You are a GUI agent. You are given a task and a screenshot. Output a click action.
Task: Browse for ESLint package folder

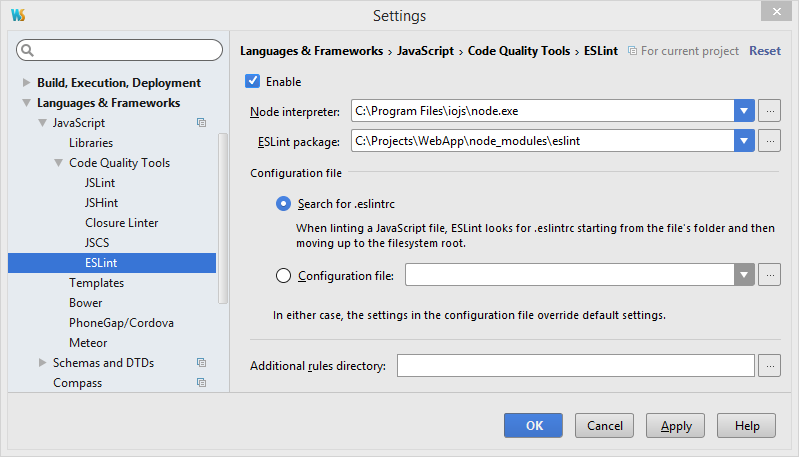(x=769, y=141)
